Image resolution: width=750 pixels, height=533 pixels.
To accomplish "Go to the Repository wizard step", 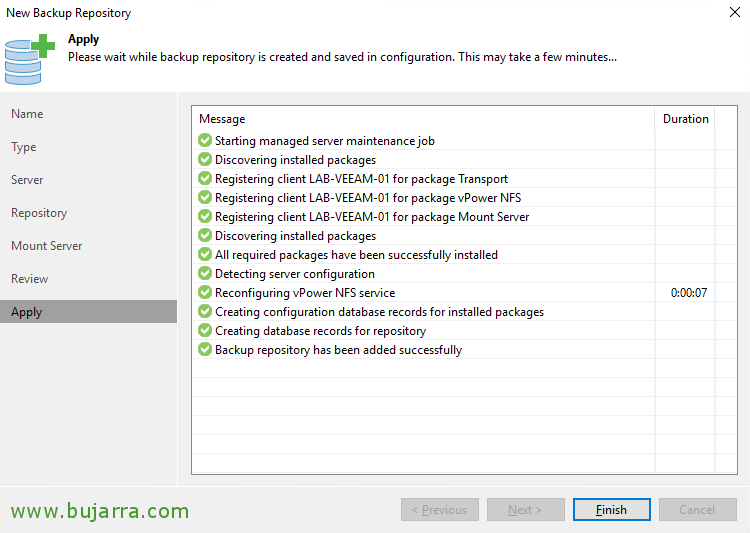I will (39, 213).
